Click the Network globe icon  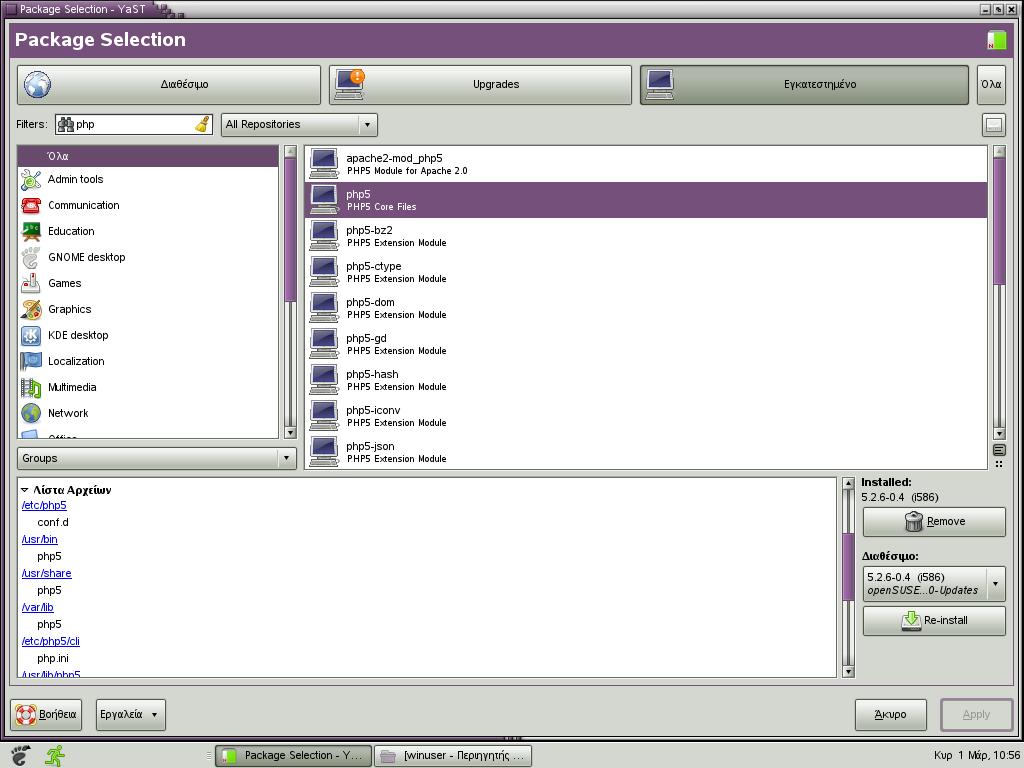(x=31, y=413)
